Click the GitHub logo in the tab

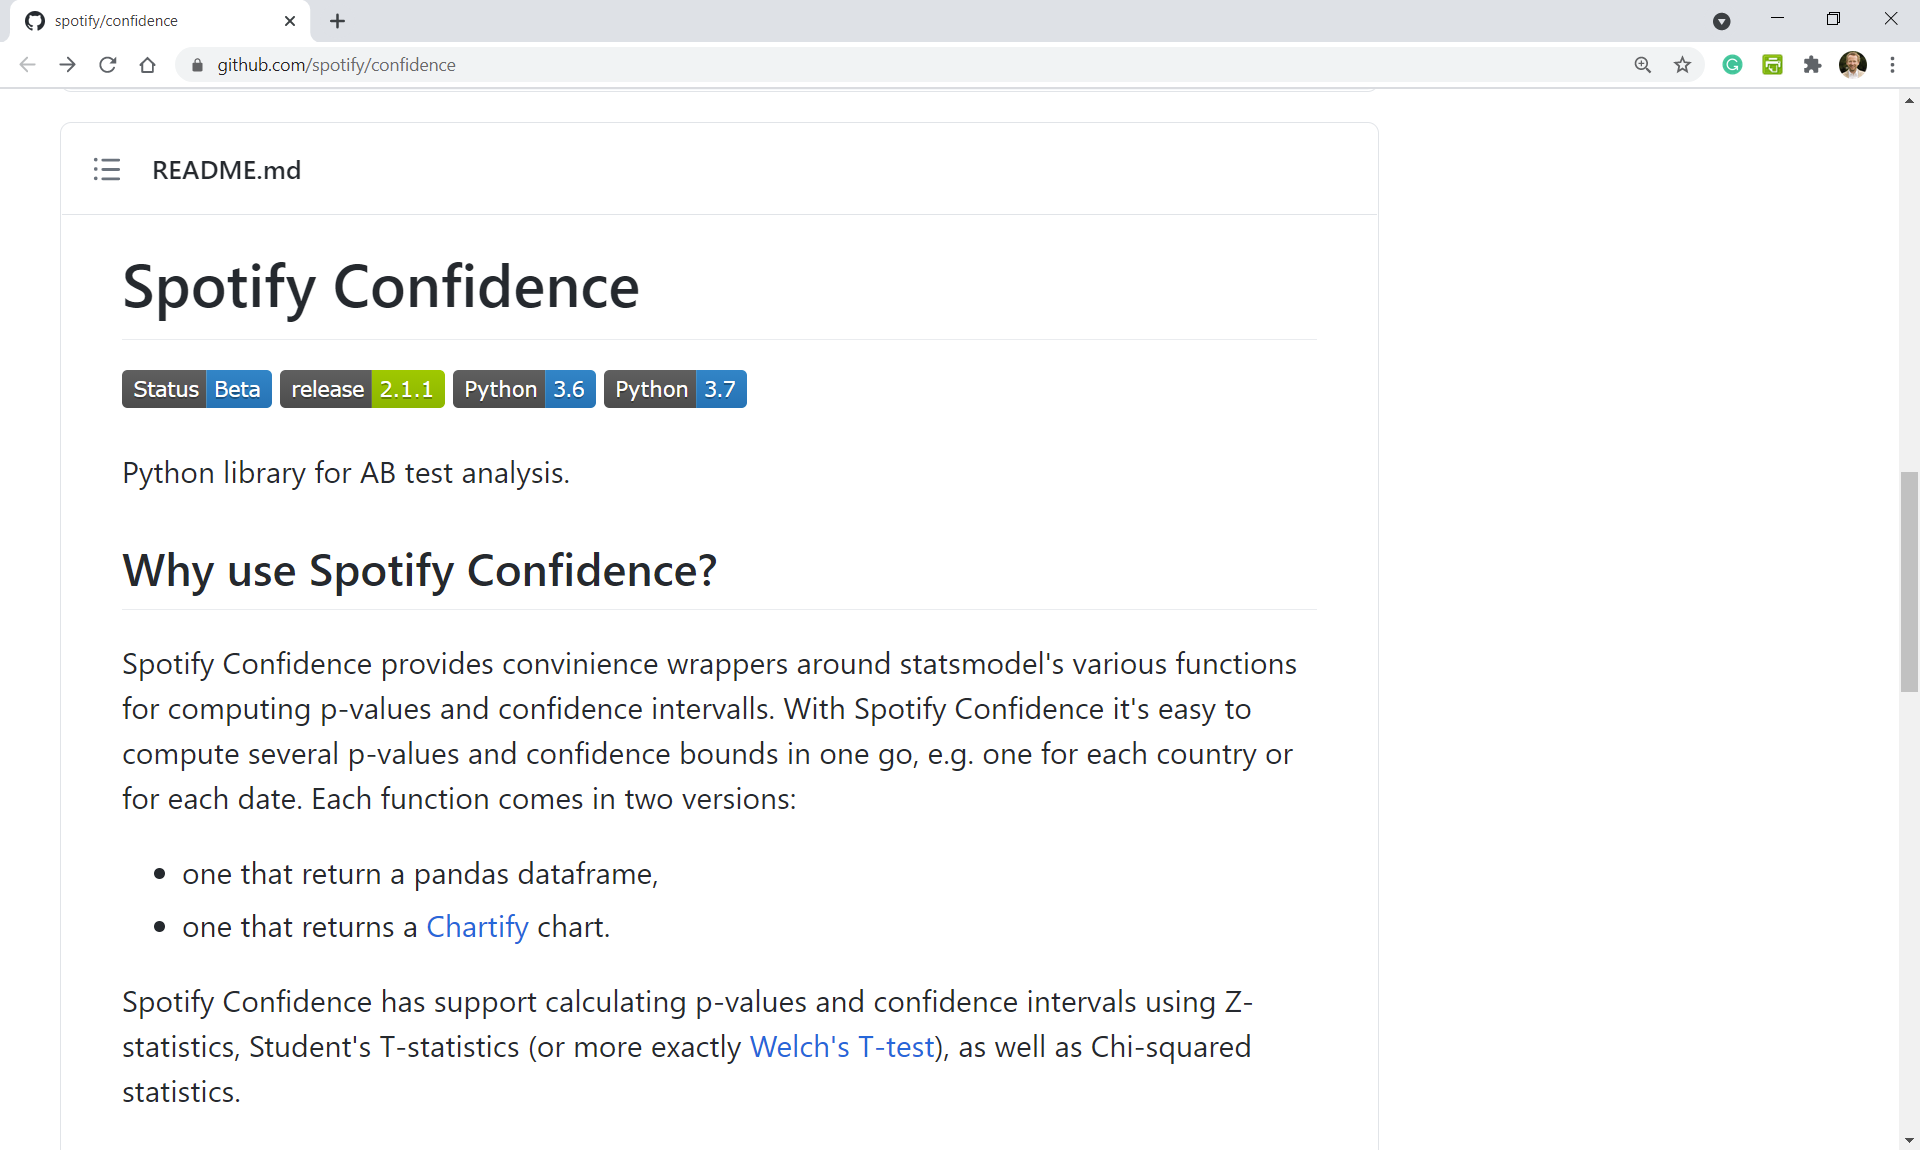34,20
